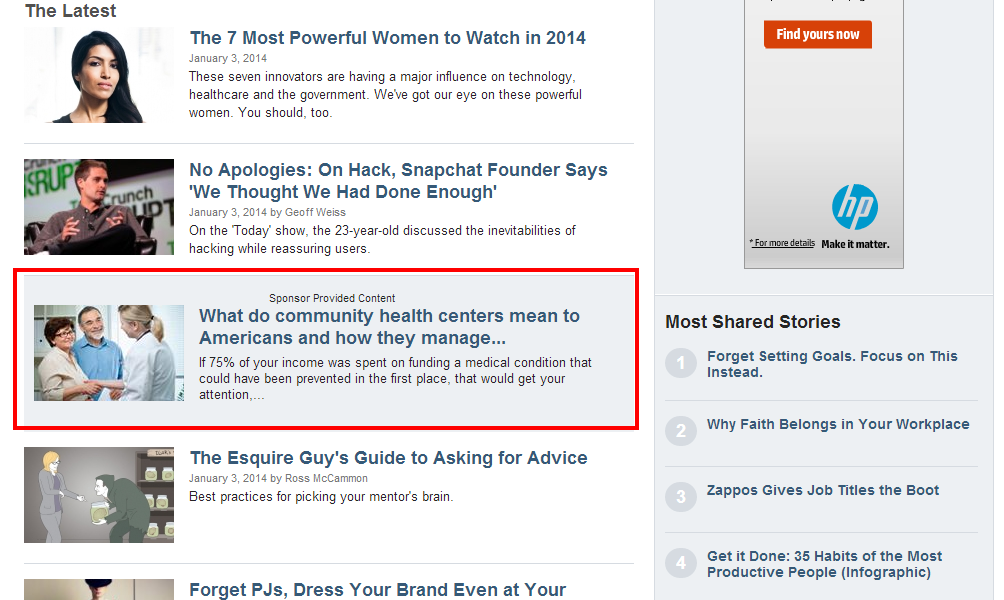Click the 'Find yours now' ad button

tap(818, 35)
